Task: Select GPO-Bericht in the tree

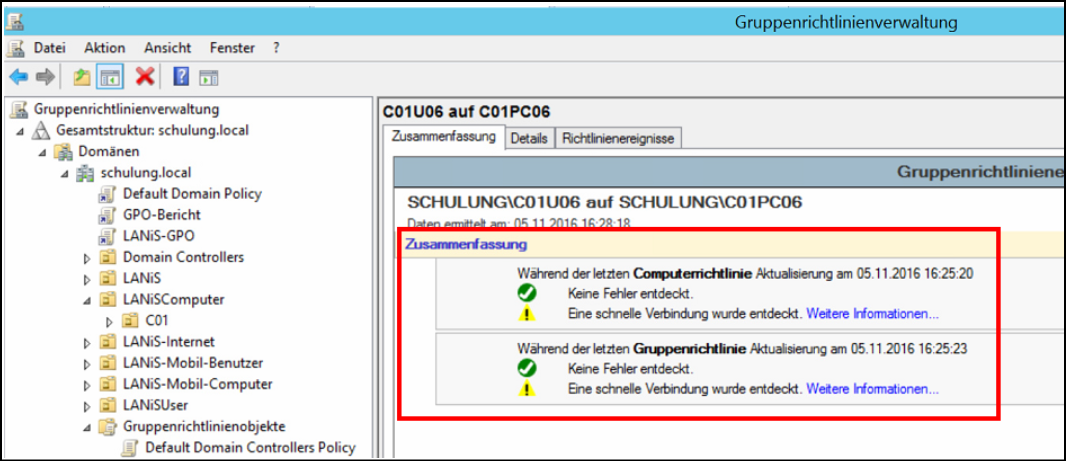Action: [162, 215]
